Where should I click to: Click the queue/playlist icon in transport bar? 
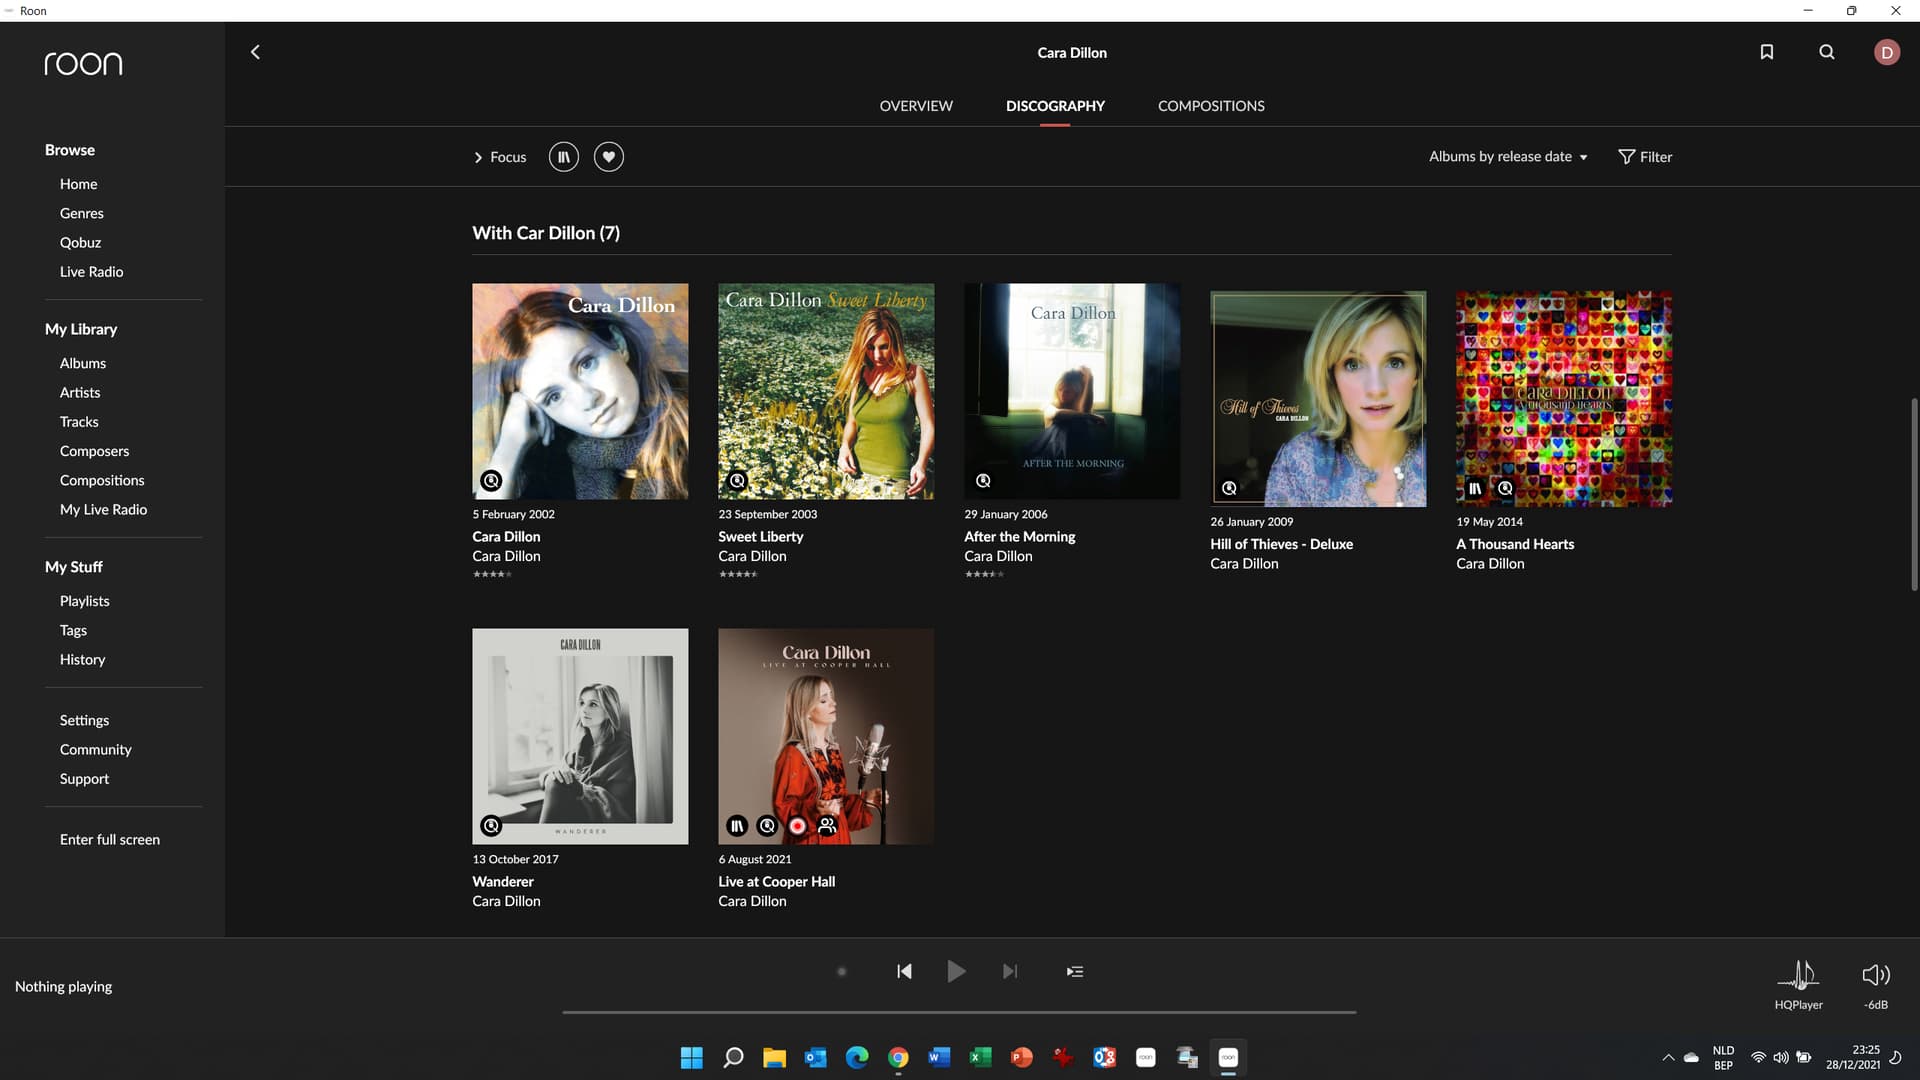point(1075,972)
